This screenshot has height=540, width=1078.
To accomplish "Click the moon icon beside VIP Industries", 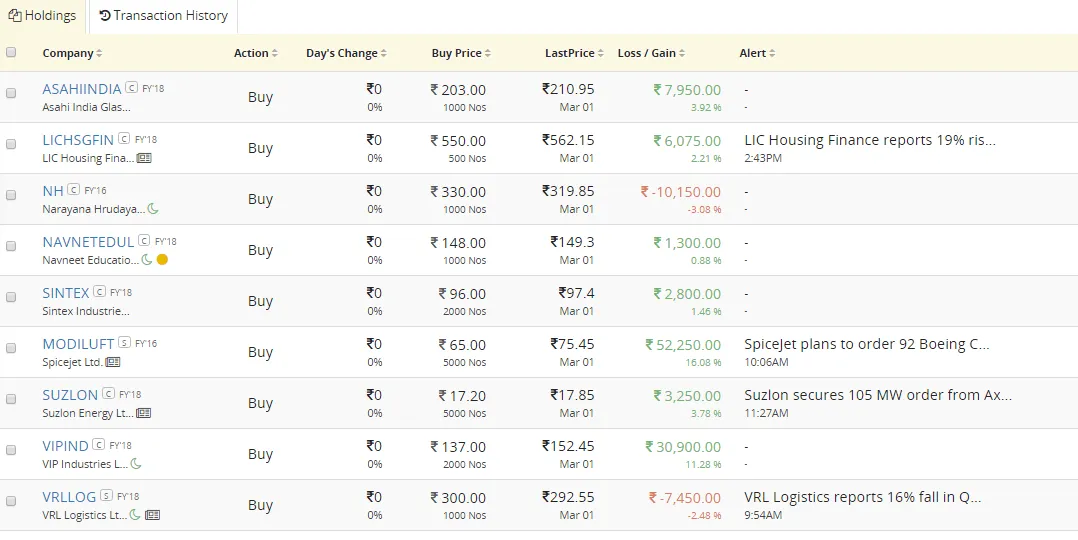I will coord(136,464).
